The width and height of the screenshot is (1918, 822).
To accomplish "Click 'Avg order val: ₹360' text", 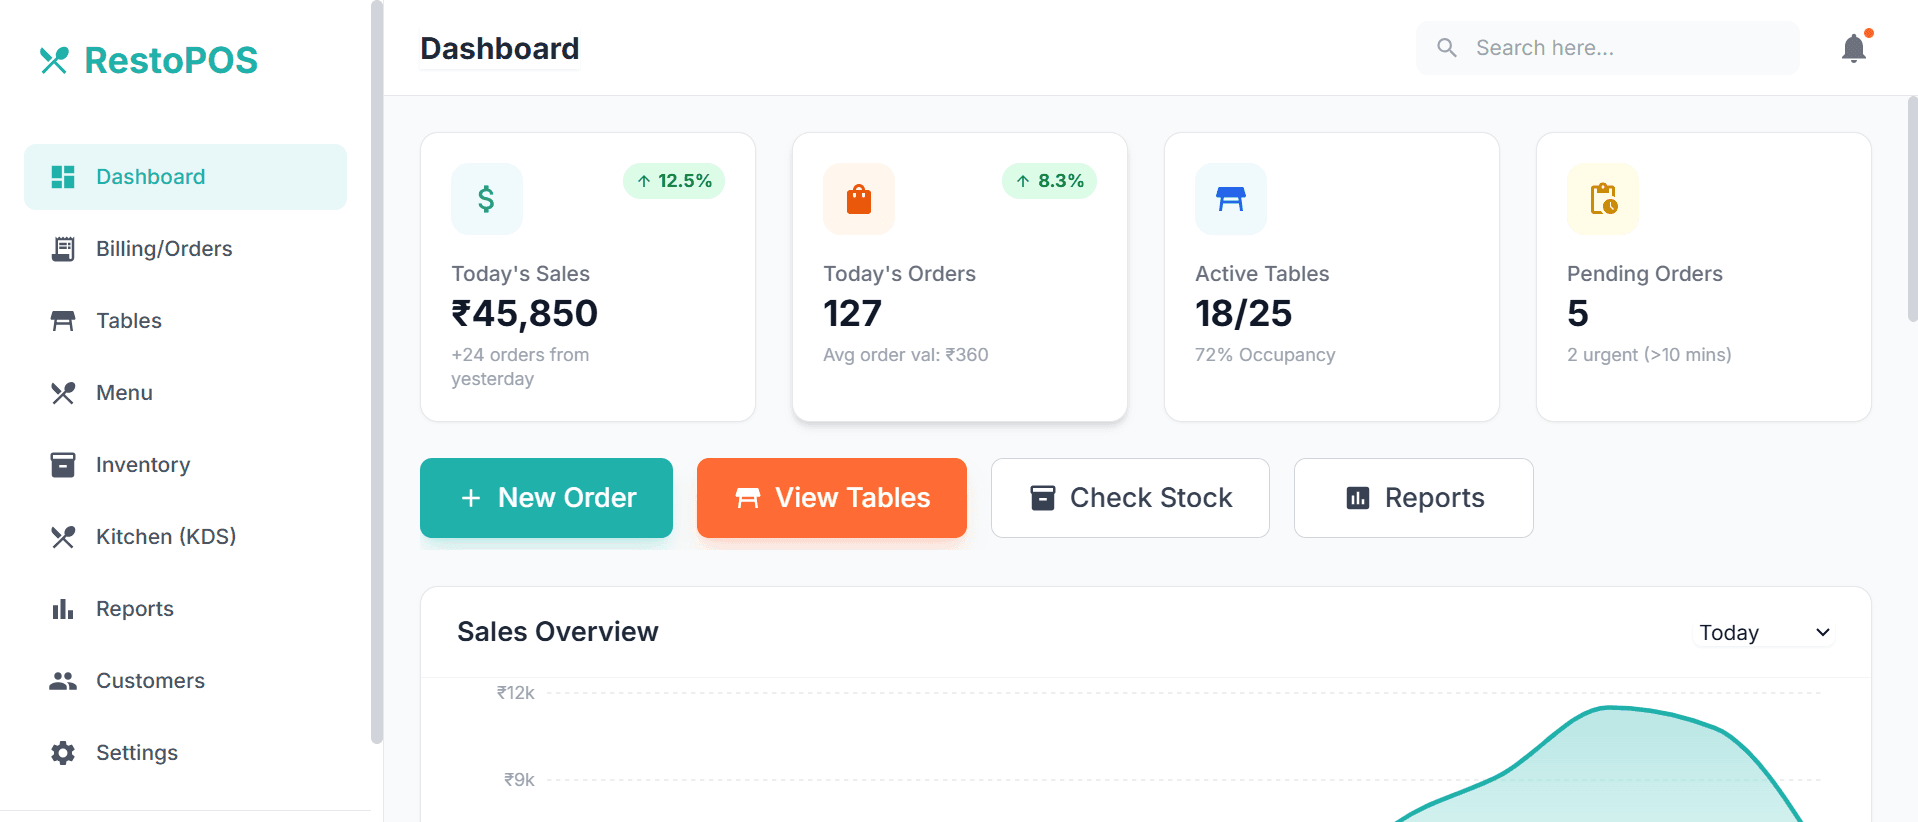I will point(906,355).
